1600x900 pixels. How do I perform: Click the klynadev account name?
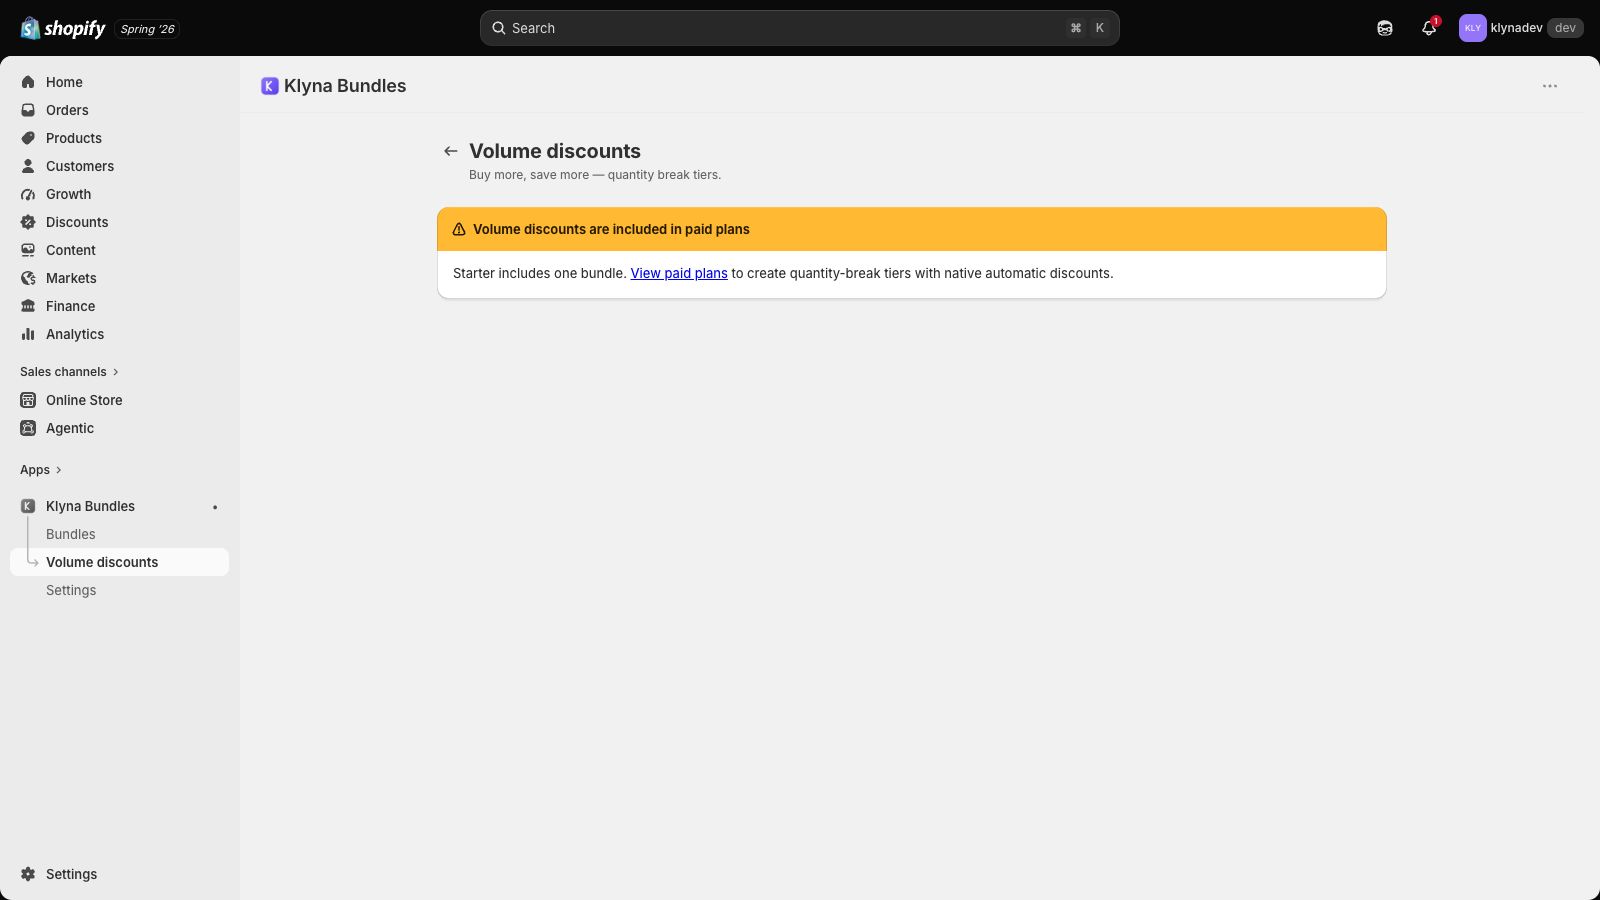tap(1516, 28)
